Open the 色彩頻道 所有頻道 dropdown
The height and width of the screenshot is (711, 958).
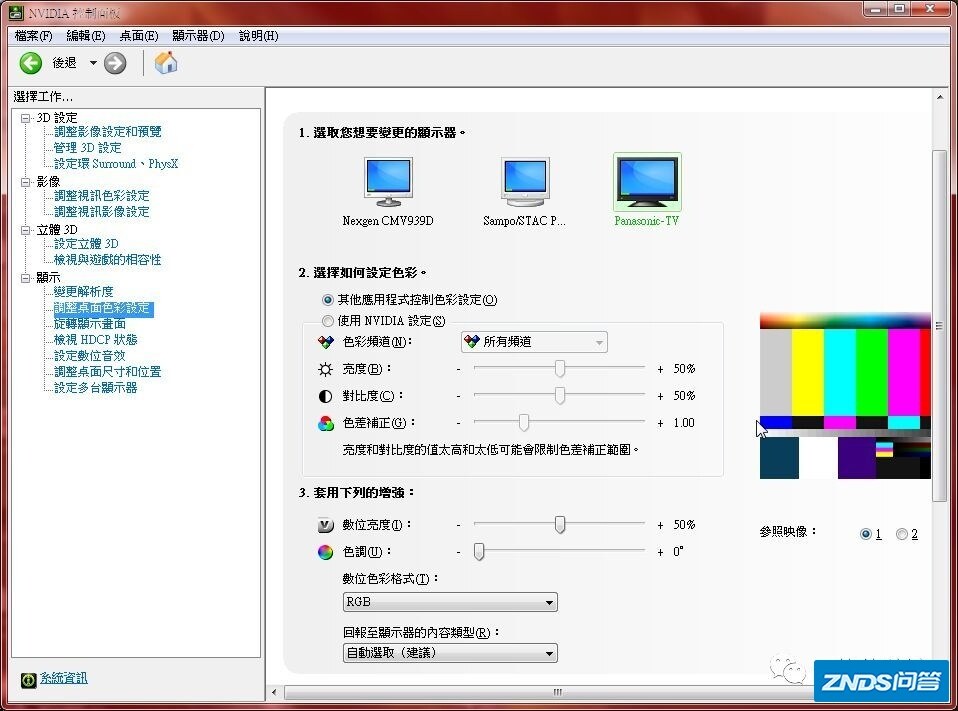pyautogui.click(x=534, y=342)
